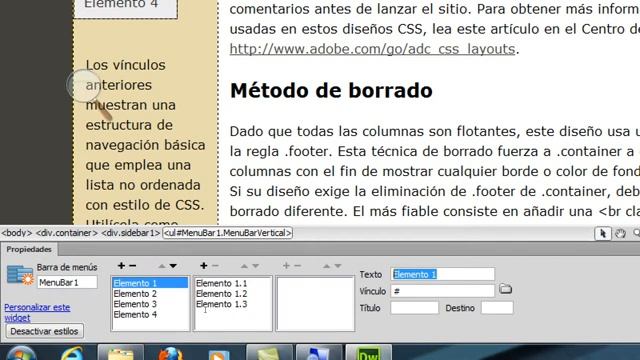Add a new submenu item to Elemento 1
Viewport: 640px width, 360px height.
(204, 266)
